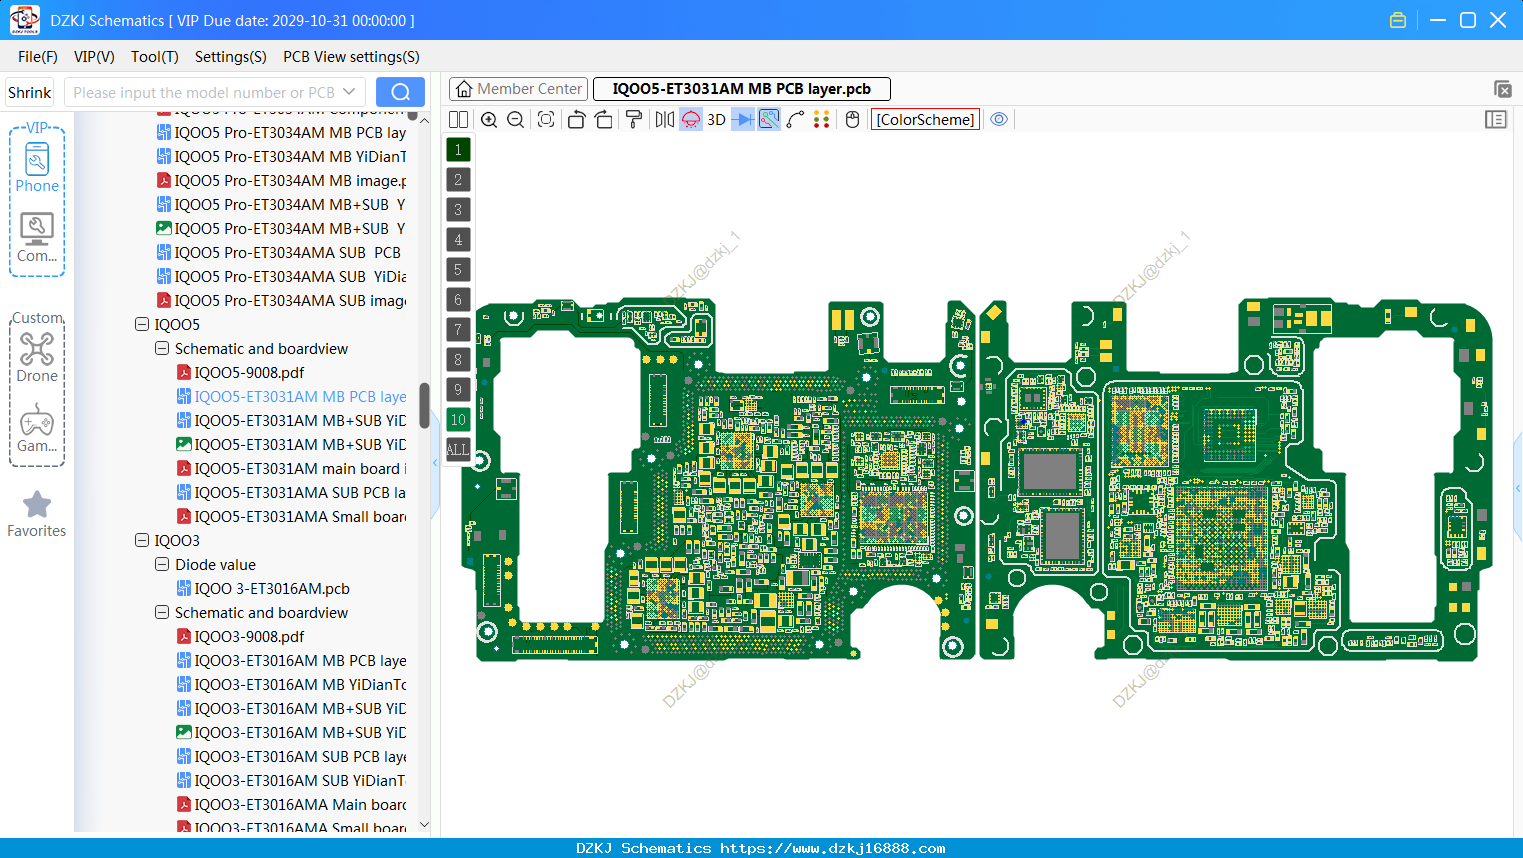Open IQOO3-ET3016AM MB PCB layer file
Image resolution: width=1523 pixels, height=858 pixels.
(x=291, y=661)
